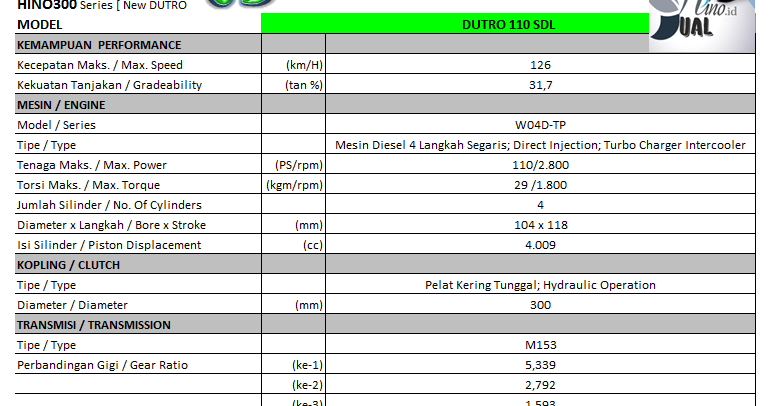Select the MODEL label cell

click(39, 25)
